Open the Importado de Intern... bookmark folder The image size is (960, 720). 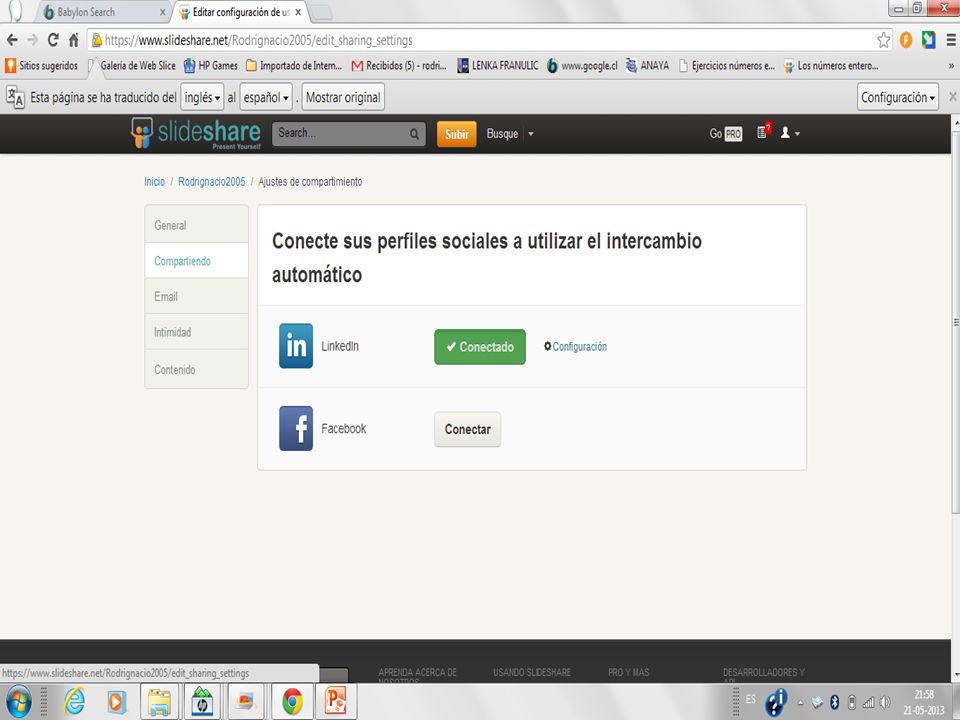(294, 66)
